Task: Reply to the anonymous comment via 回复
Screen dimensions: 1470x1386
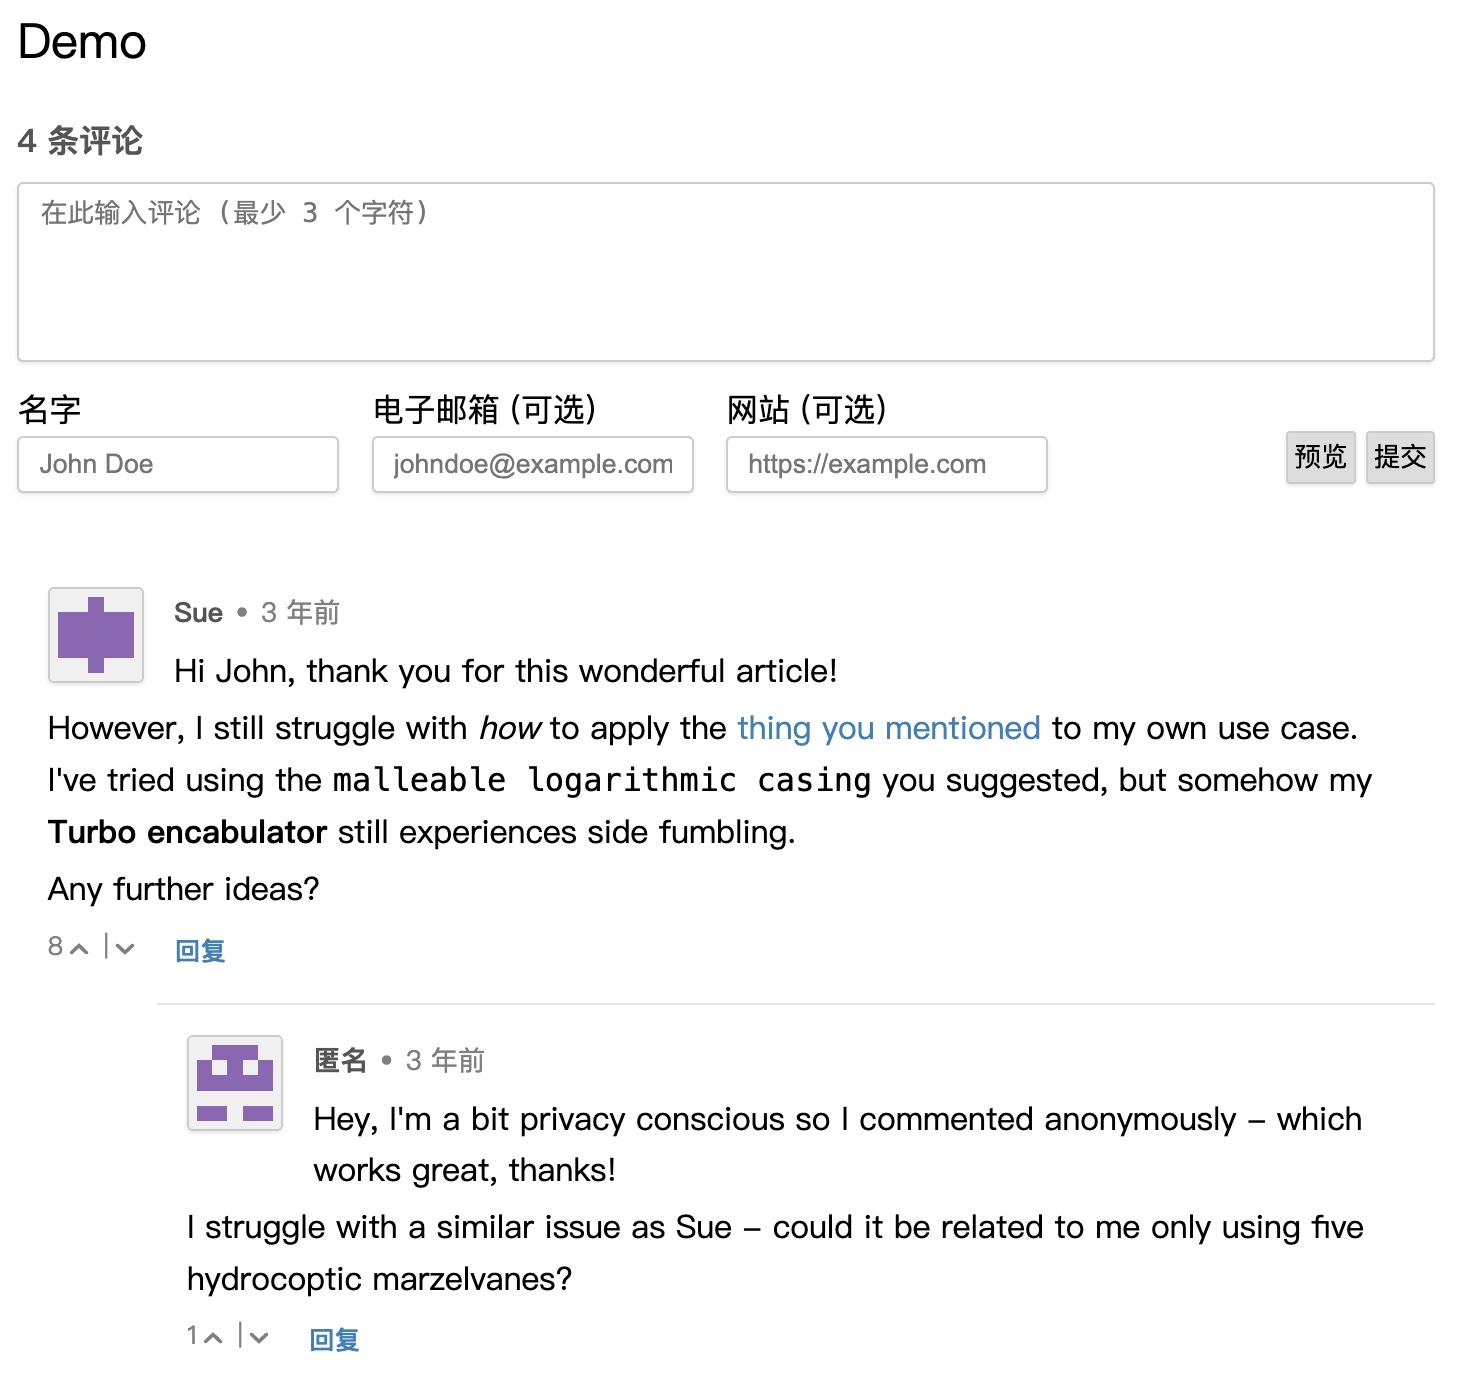Action: [x=334, y=1340]
